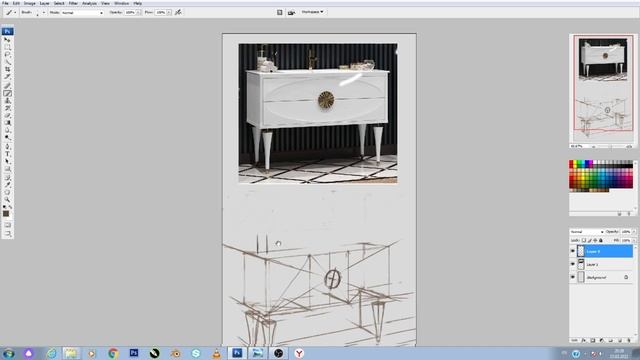Open the Filter menu
The height and width of the screenshot is (360, 640).
73,3
